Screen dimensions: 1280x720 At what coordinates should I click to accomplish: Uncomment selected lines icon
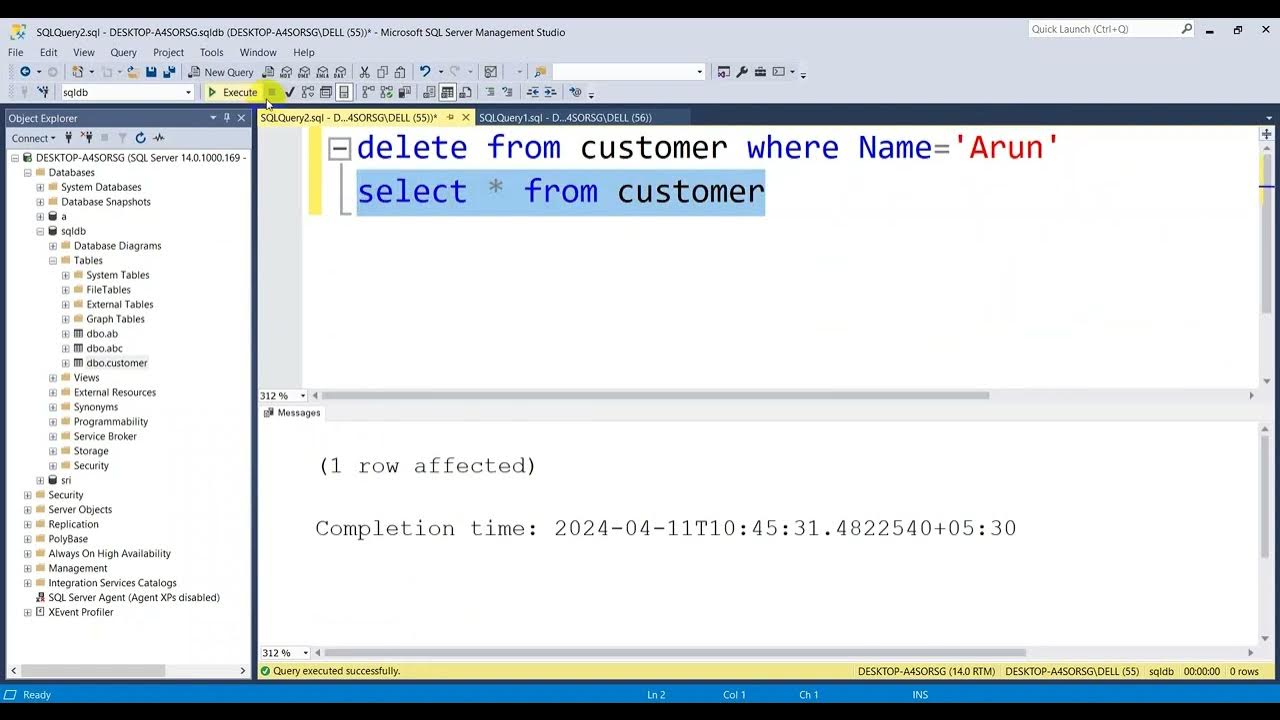coord(507,92)
